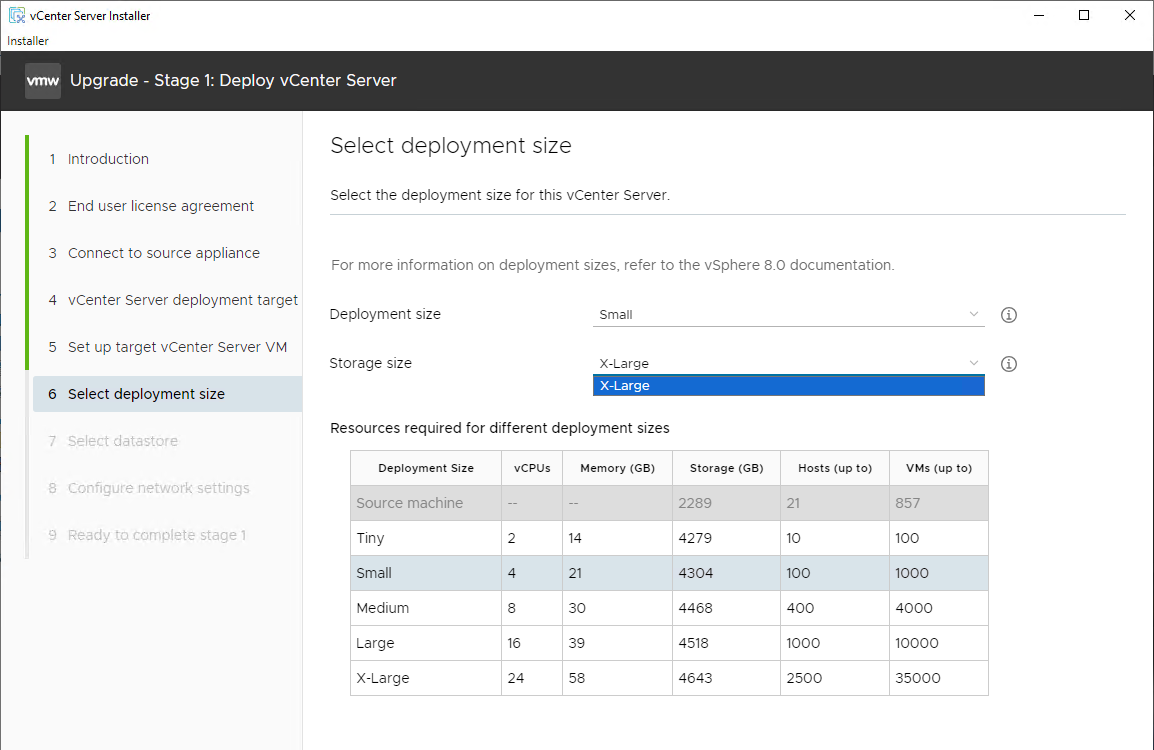Image resolution: width=1154 pixels, height=750 pixels.
Task: Click the Storage (GB) column header
Action: pyautogui.click(x=726, y=468)
